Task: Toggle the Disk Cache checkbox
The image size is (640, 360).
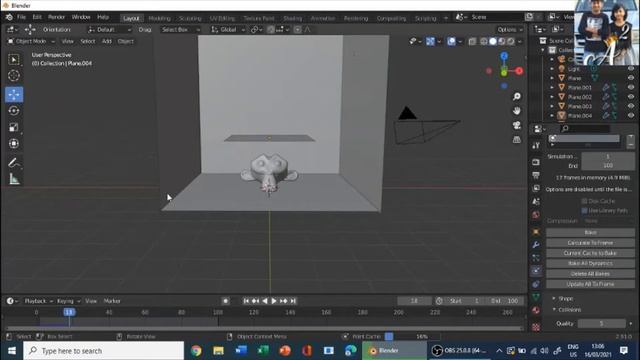Action: [584, 201]
